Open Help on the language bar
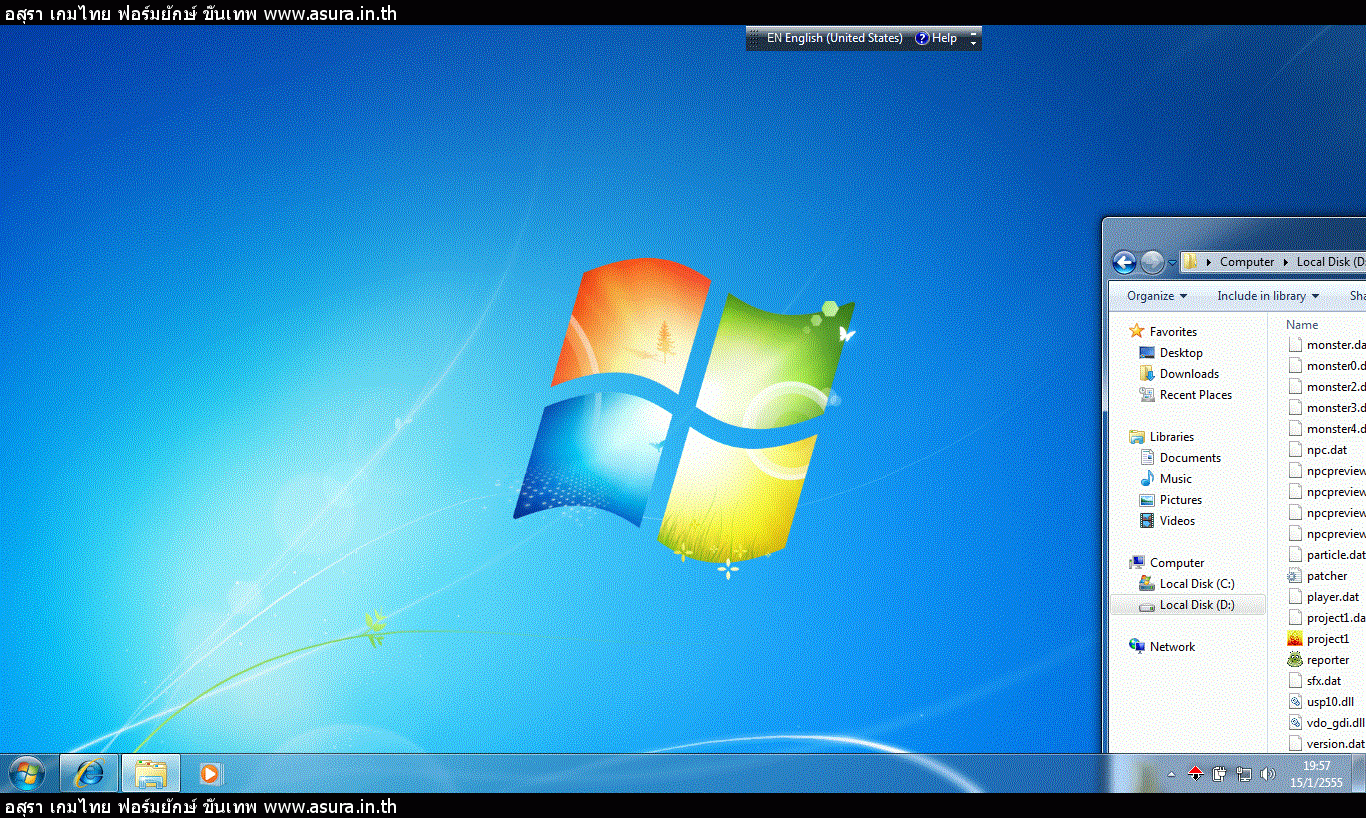Image resolution: width=1366 pixels, height=818 pixels. [x=936, y=38]
